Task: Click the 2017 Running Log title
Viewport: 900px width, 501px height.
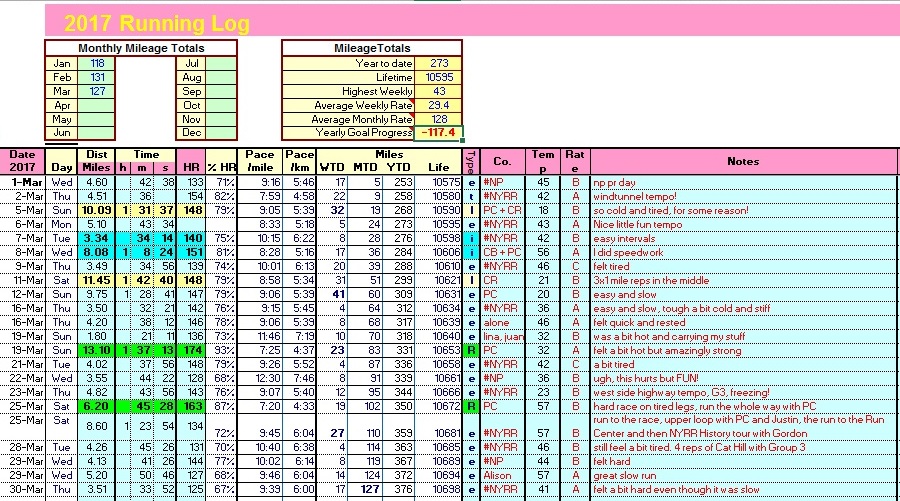Action: (157, 24)
